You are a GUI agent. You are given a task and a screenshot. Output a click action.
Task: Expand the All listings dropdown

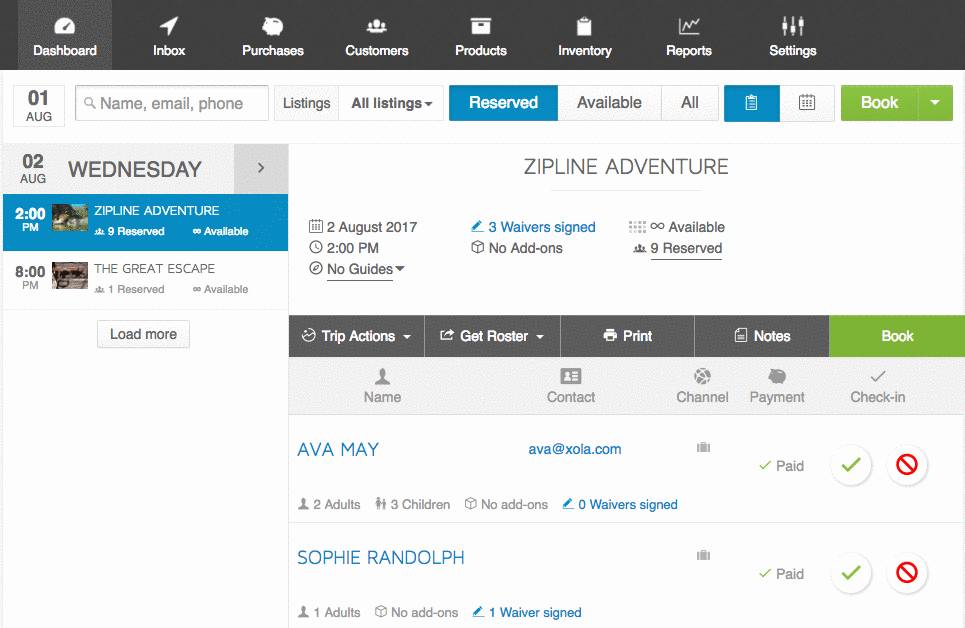391,103
